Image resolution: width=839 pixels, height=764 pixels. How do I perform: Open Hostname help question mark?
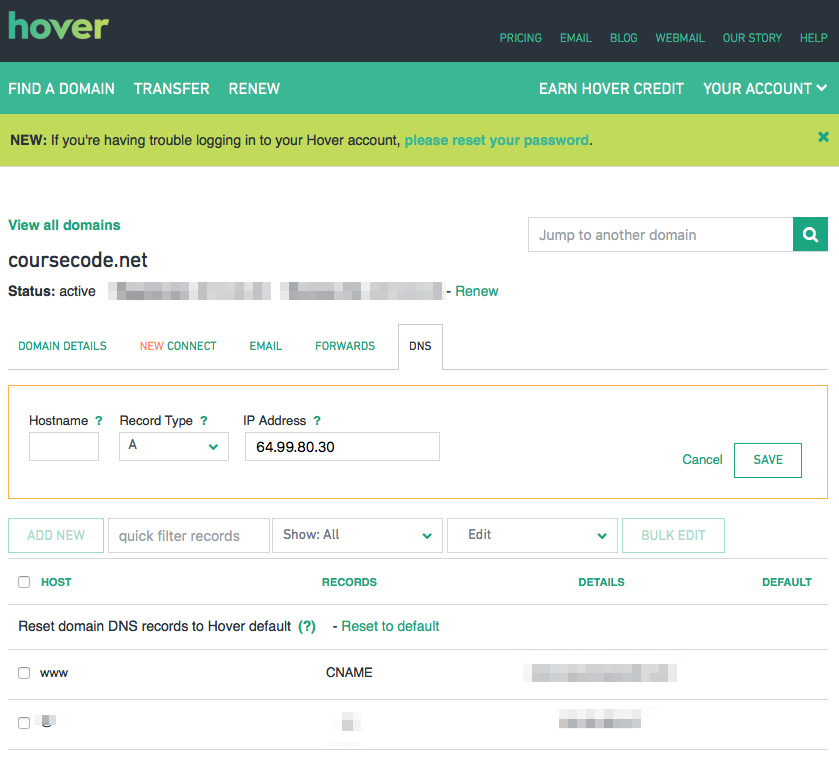tap(98, 421)
